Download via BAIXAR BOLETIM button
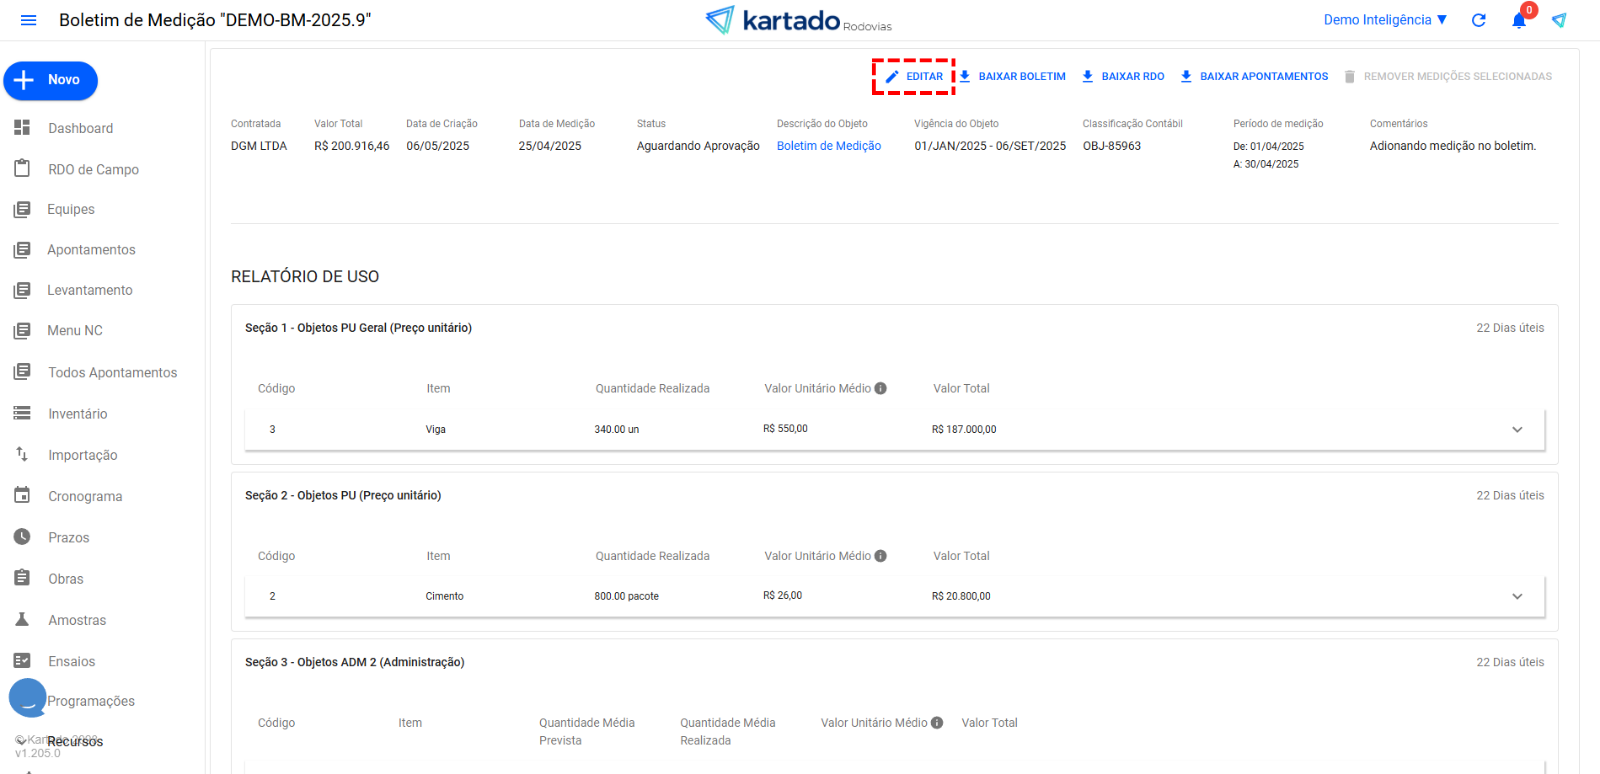1600x774 pixels. (1012, 77)
